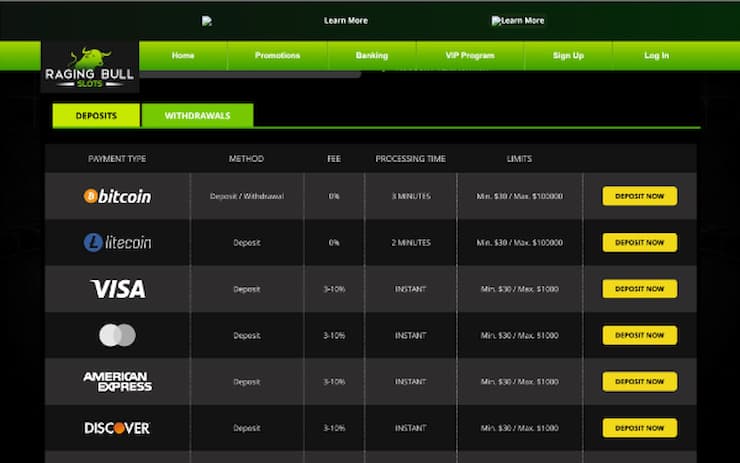Click Bitcoin's Deposit / Withdrawal method cell
740x463 pixels.
click(247, 196)
